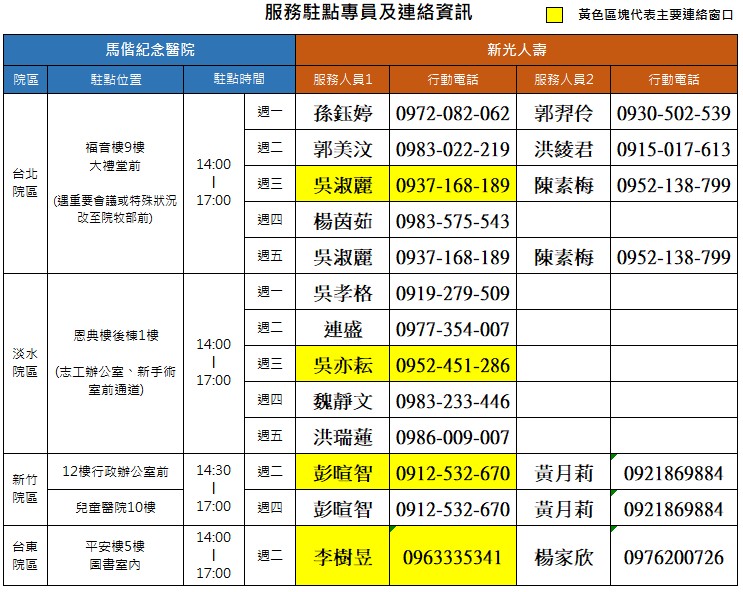Image resolution: width=743 pixels, height=592 pixels.
Task: Click the note 遇重要會議或特殊狀況改至院牧部前
Action: [x=116, y=209]
